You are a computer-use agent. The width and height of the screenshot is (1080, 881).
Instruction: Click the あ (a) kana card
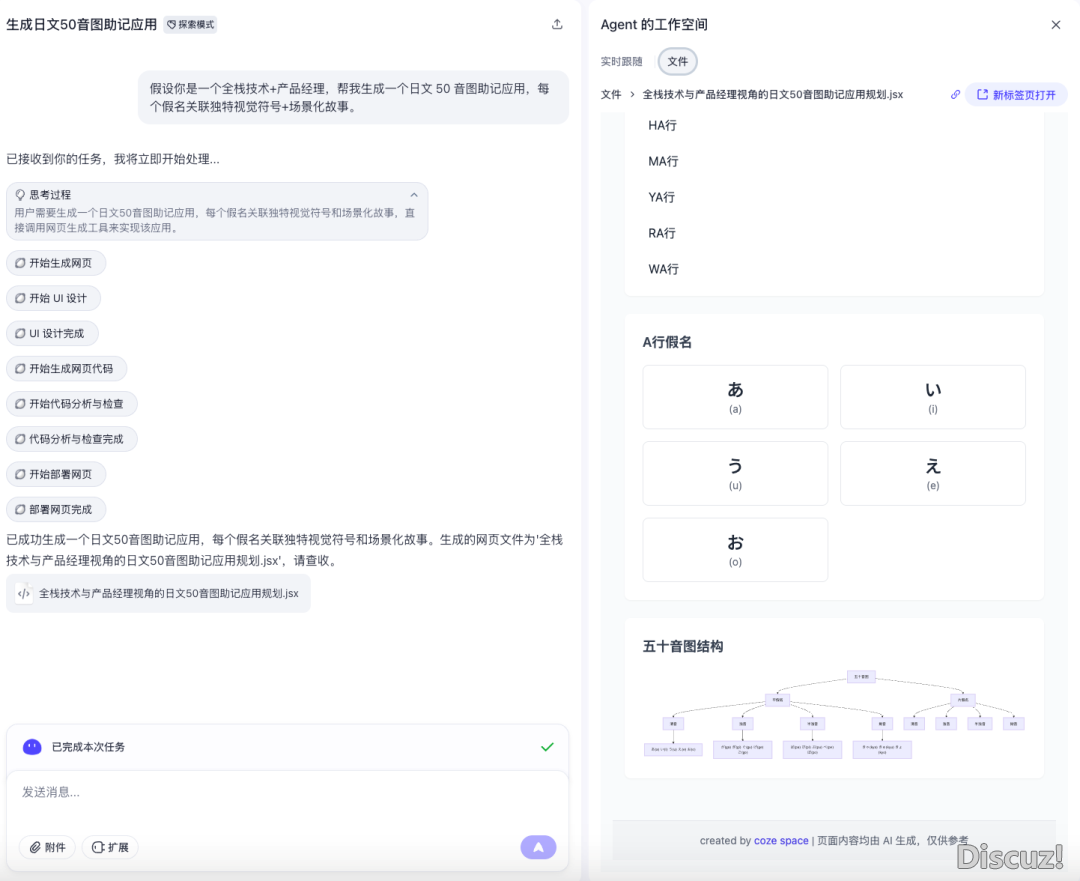(735, 397)
